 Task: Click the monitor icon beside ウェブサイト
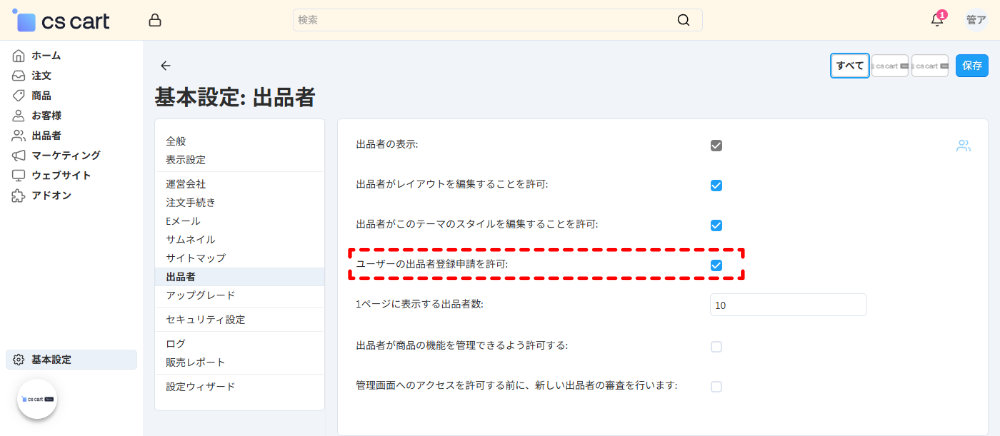[x=18, y=175]
